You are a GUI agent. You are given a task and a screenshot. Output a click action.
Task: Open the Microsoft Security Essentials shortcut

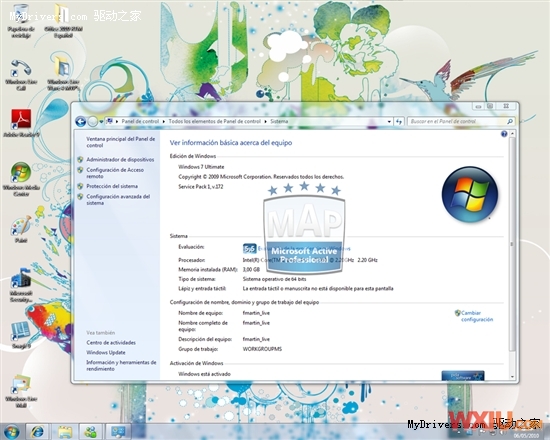point(21,286)
